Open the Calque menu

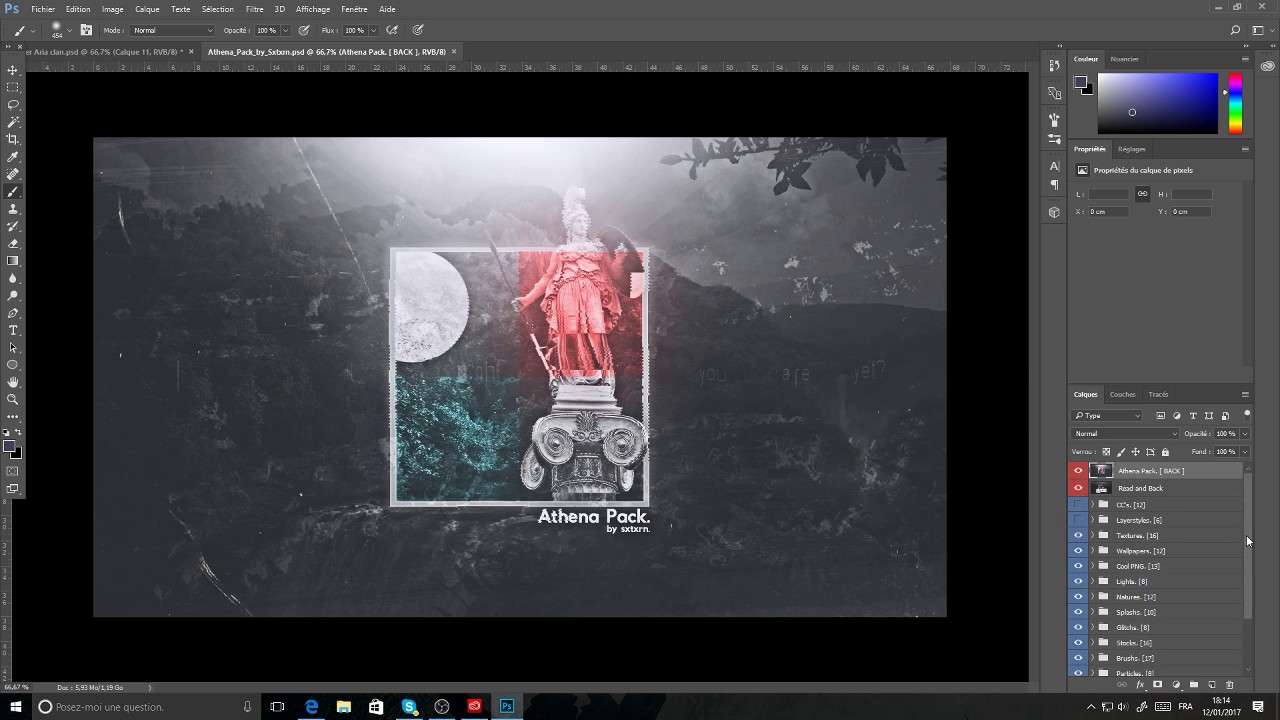147,9
